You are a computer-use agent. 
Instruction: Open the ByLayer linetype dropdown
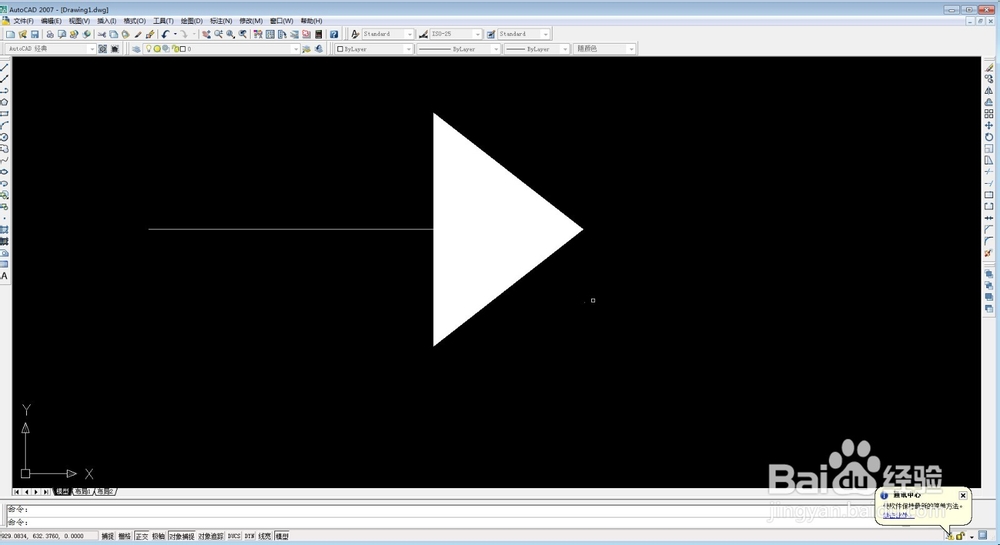click(459, 49)
